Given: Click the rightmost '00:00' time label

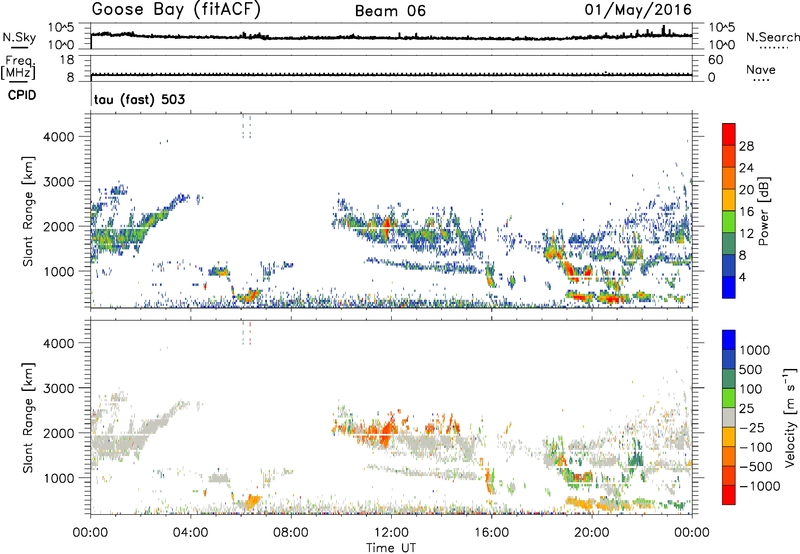Looking at the screenshot, I should click(692, 533).
